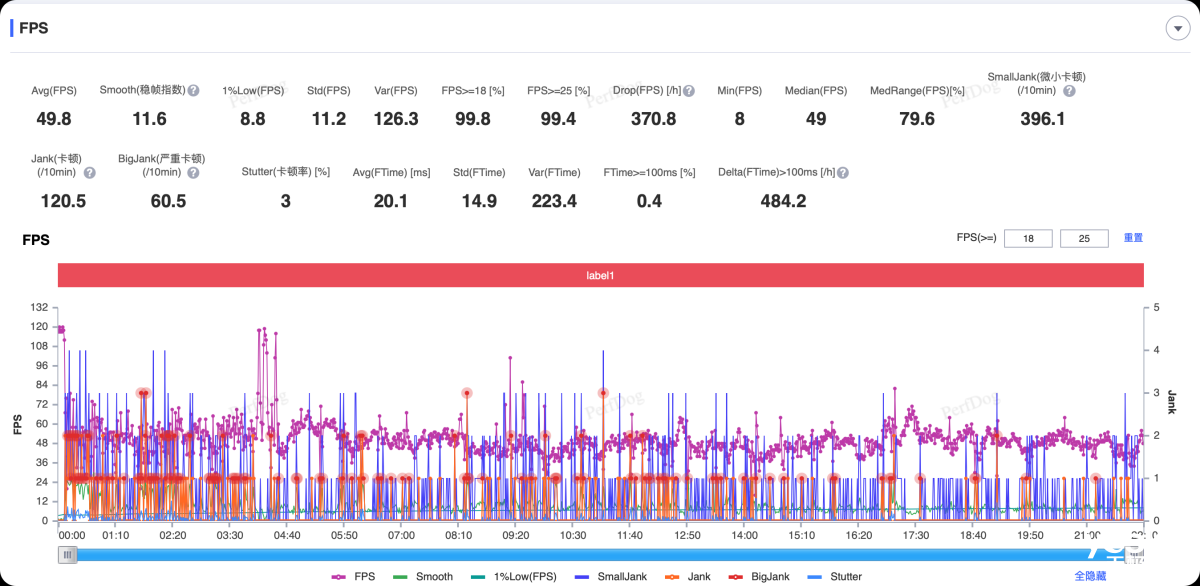Click help icon next to Smooth(稳帧指数)
The image size is (1200, 586).
tap(194, 91)
